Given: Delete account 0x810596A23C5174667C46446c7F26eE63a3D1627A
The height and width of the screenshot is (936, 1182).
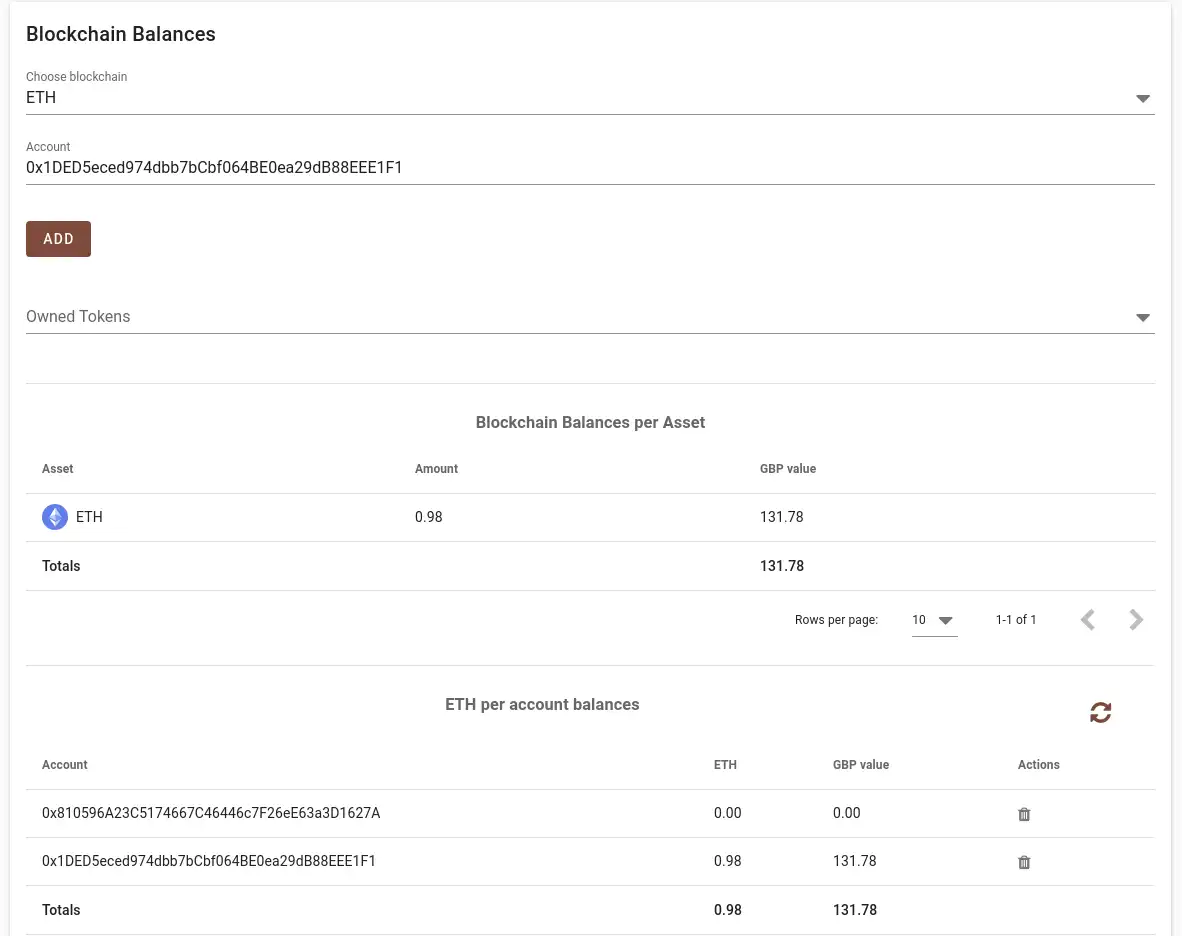Looking at the screenshot, I should [x=1024, y=814].
